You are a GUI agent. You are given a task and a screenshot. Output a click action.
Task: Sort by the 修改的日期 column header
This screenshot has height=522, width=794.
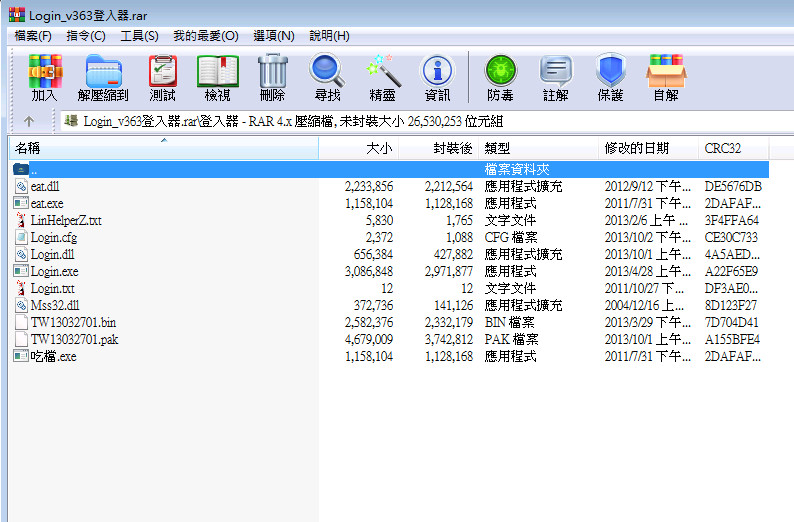point(648,148)
